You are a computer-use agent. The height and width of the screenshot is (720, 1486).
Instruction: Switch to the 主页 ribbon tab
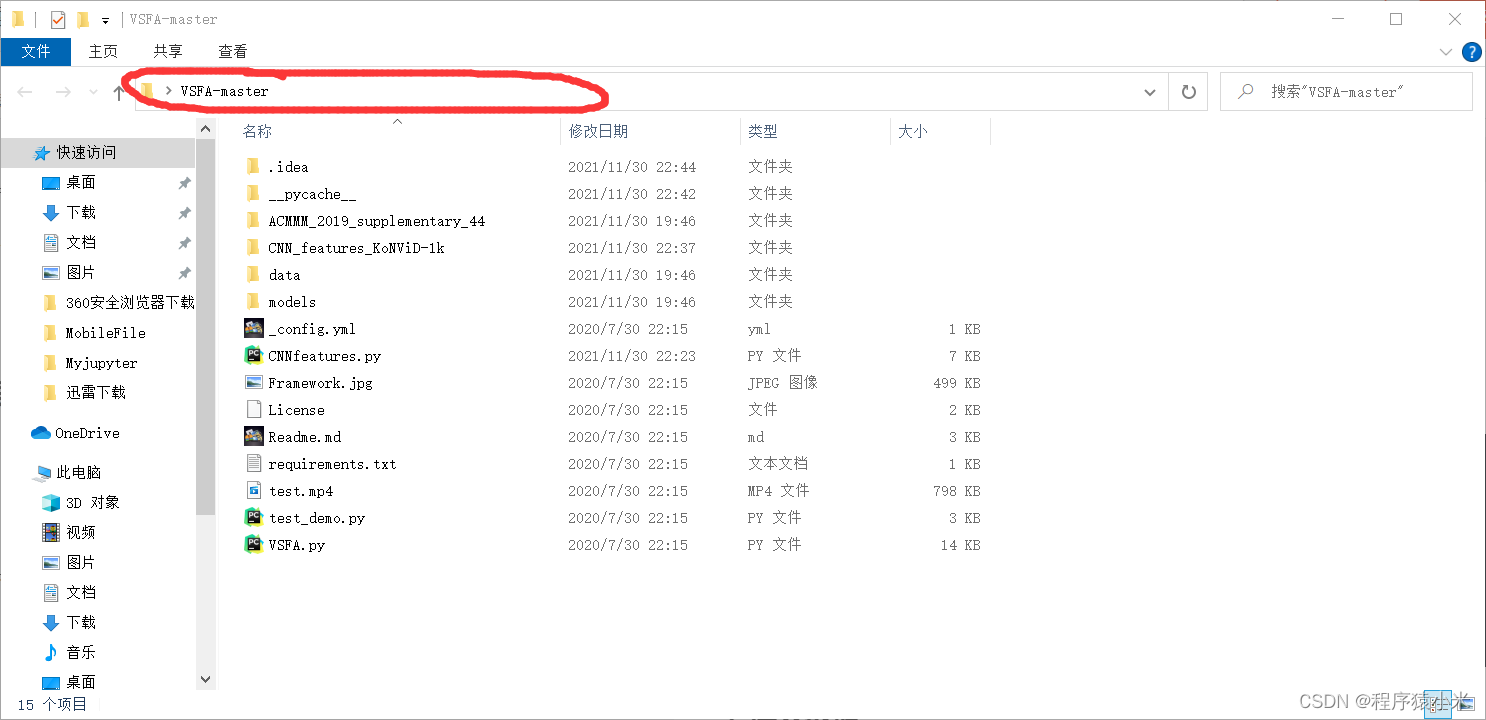coord(103,51)
